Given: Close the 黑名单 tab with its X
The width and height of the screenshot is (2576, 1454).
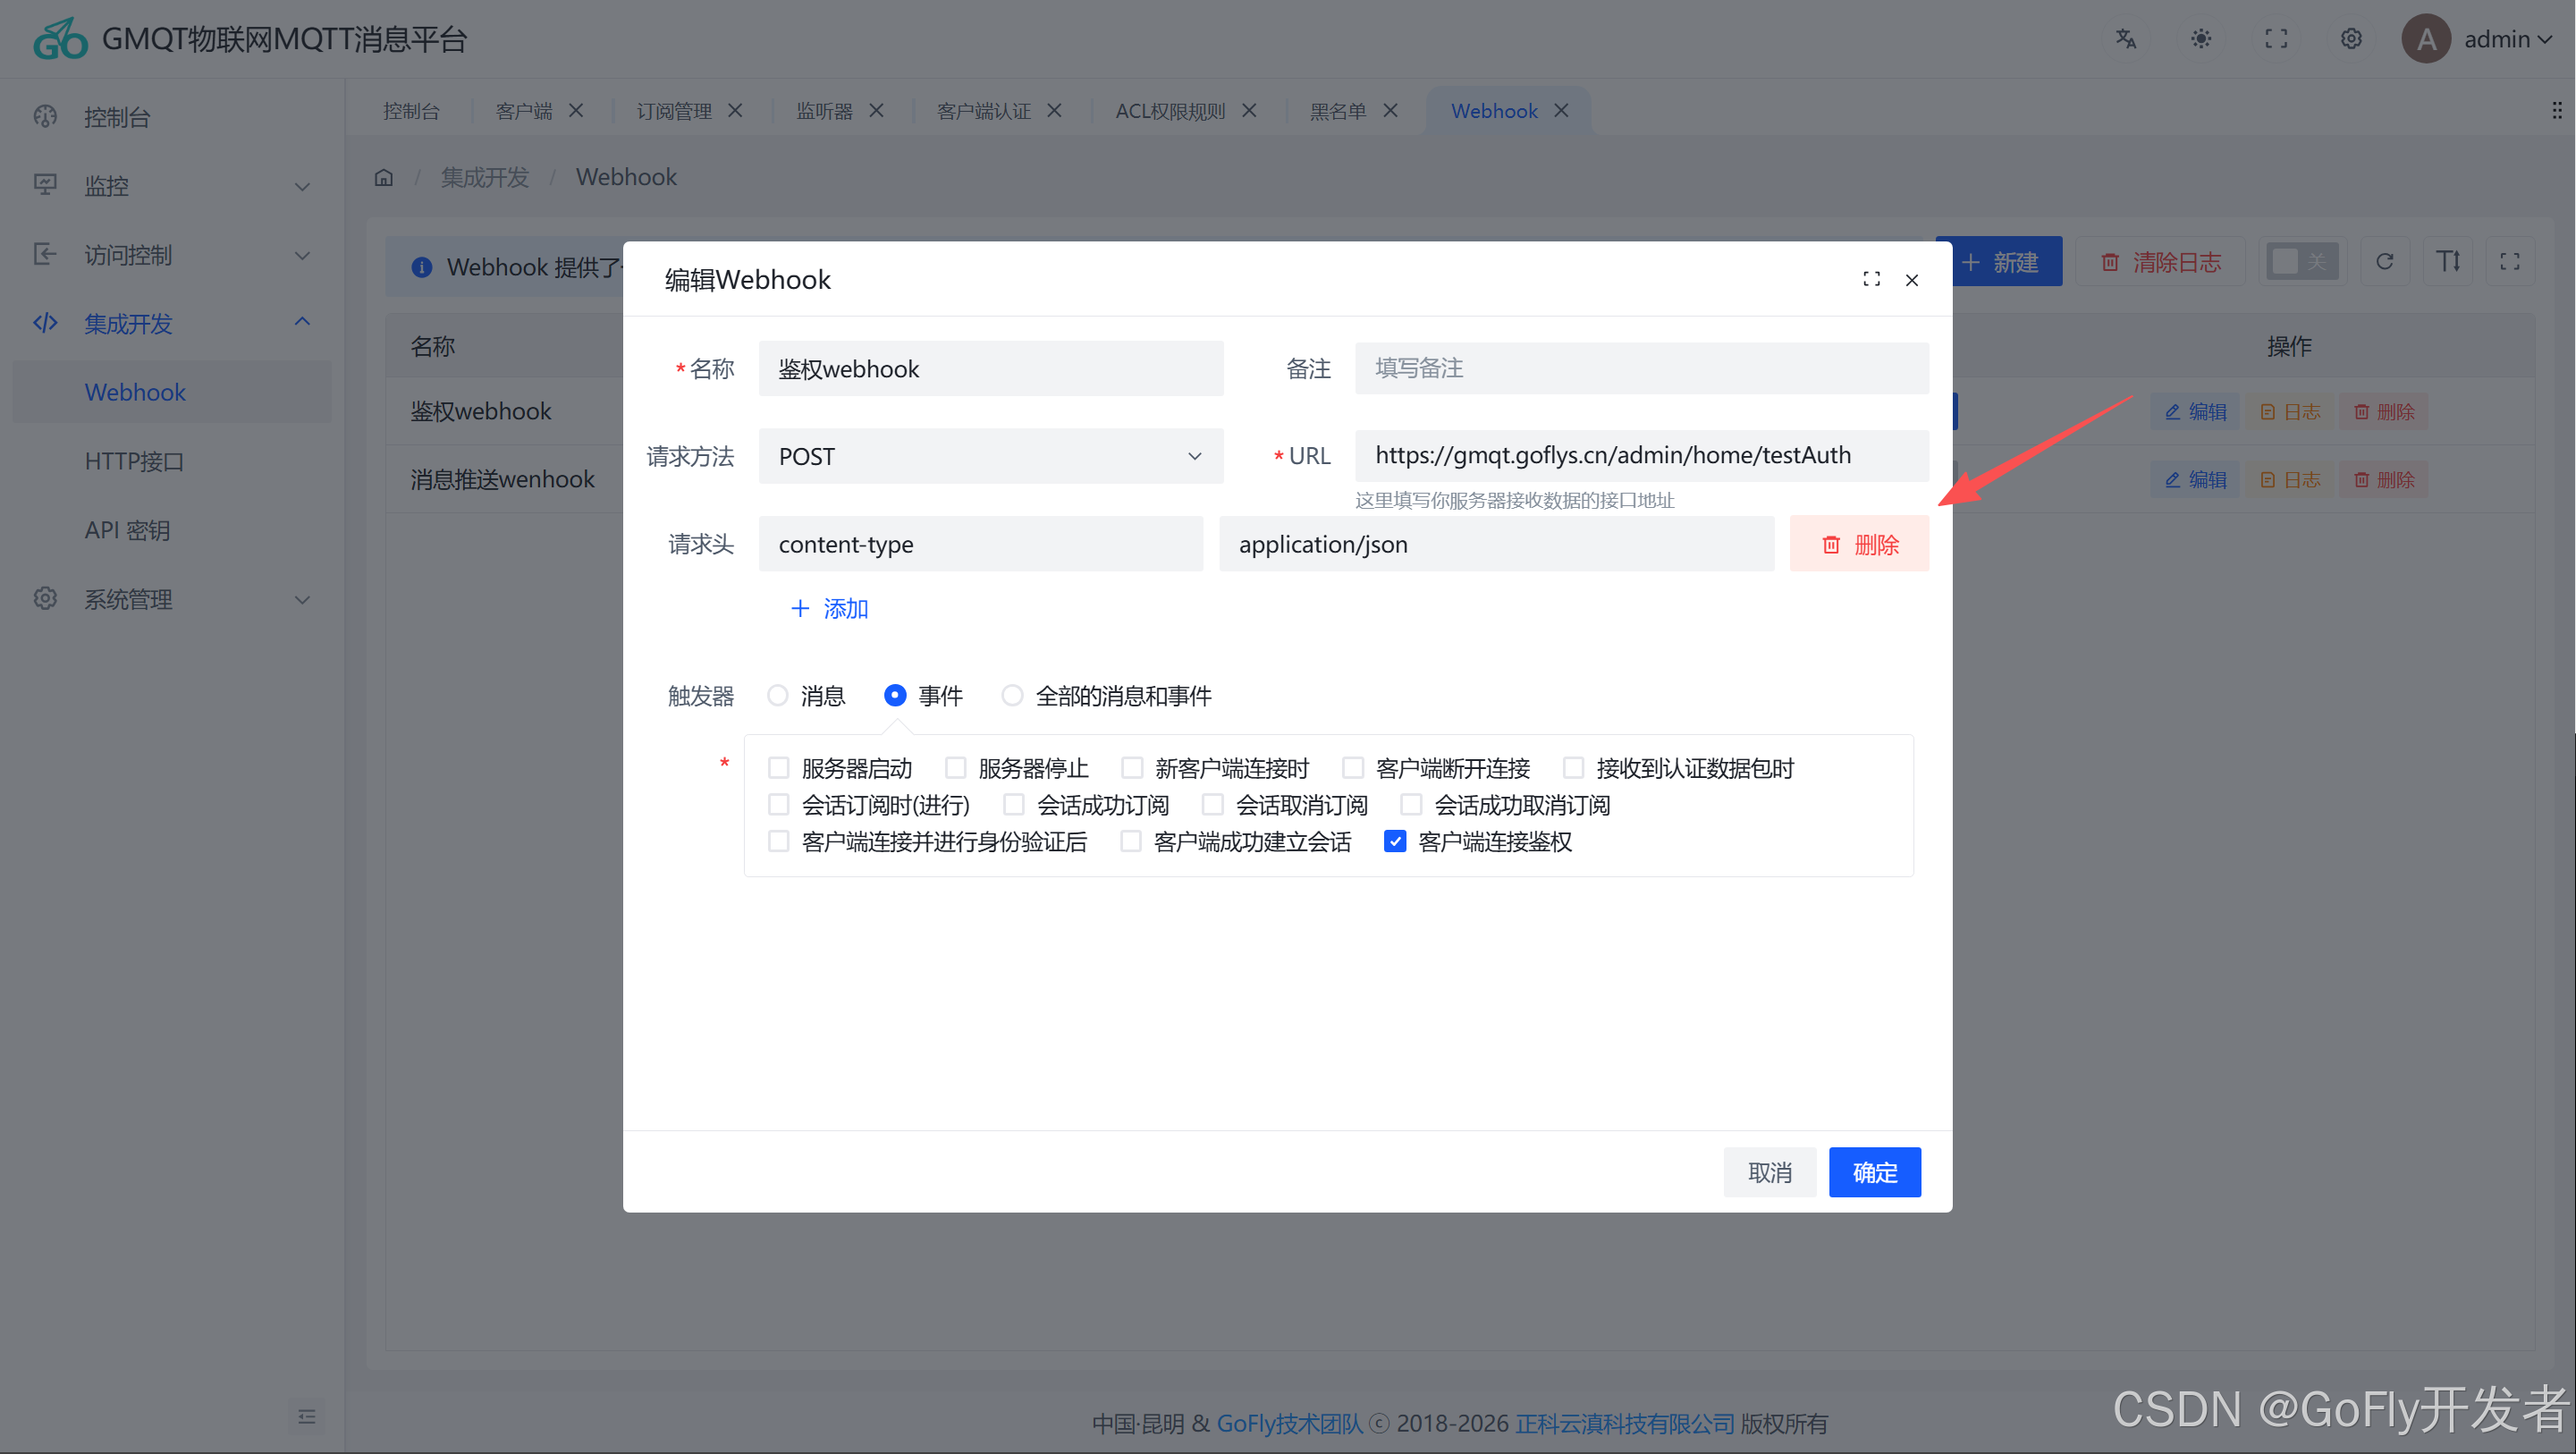Looking at the screenshot, I should [1390, 111].
